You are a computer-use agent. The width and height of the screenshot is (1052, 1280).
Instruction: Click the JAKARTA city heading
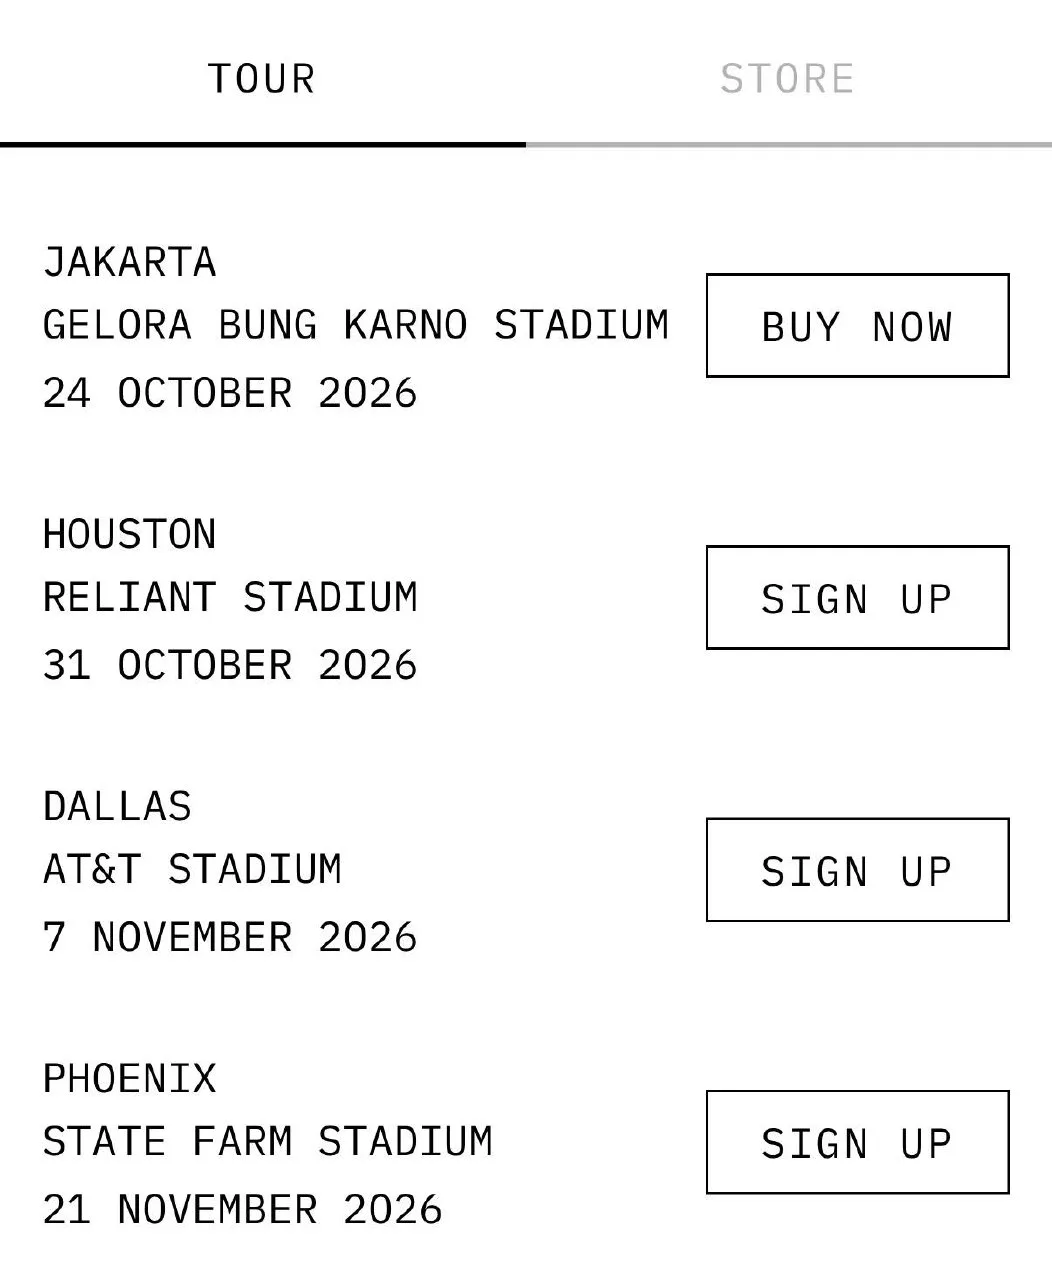pyautogui.click(x=129, y=263)
